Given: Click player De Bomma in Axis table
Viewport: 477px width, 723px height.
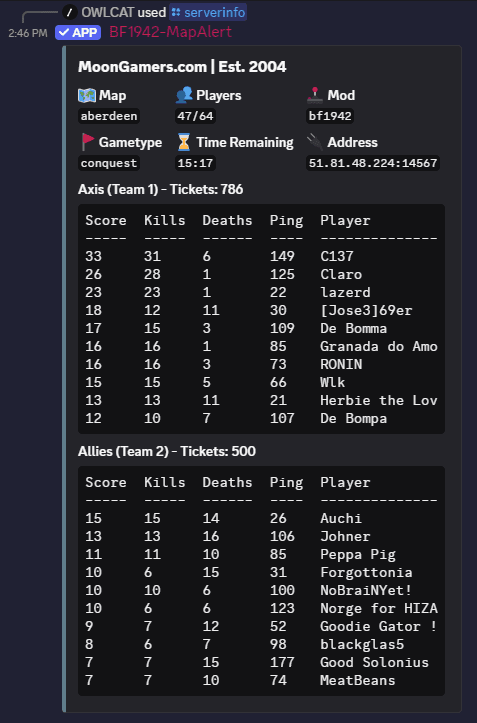Looking at the screenshot, I should [x=354, y=328].
